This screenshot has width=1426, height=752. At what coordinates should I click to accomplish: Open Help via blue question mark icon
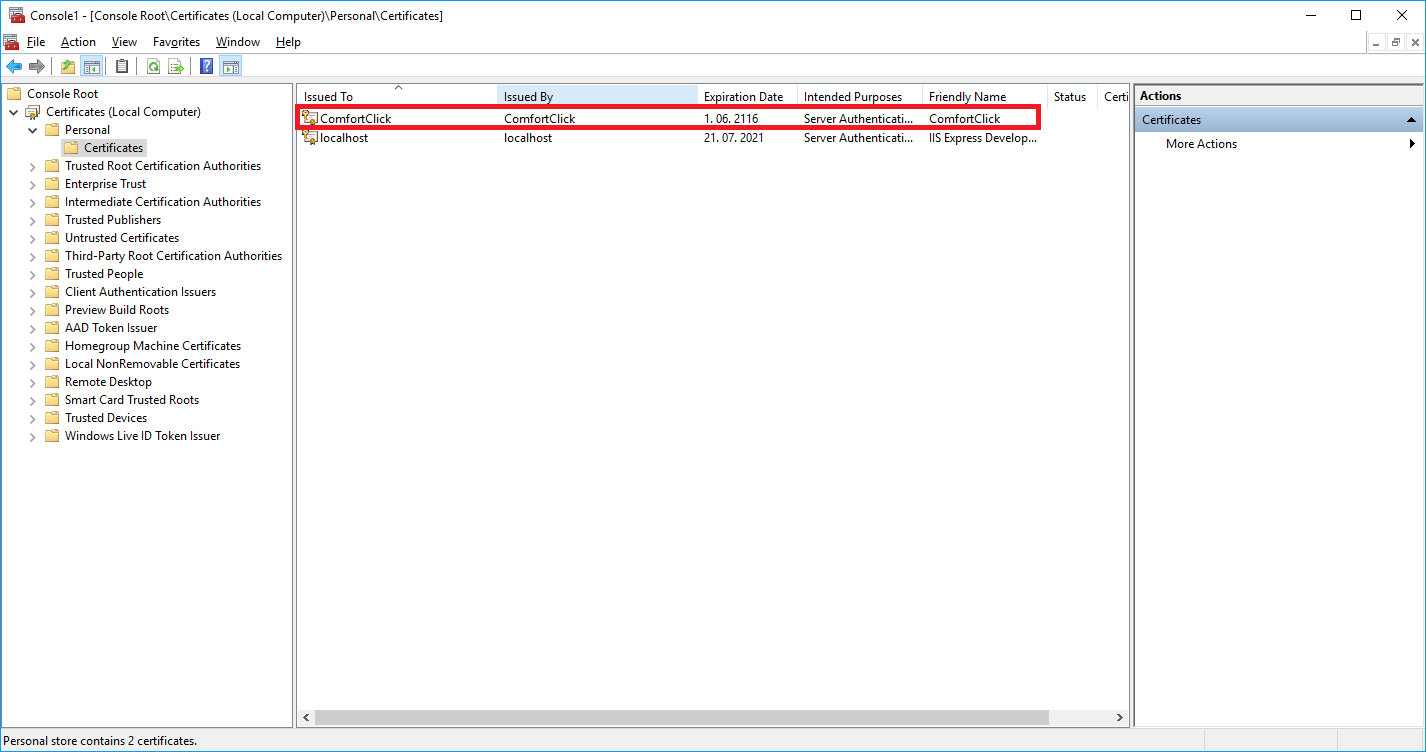click(x=207, y=67)
